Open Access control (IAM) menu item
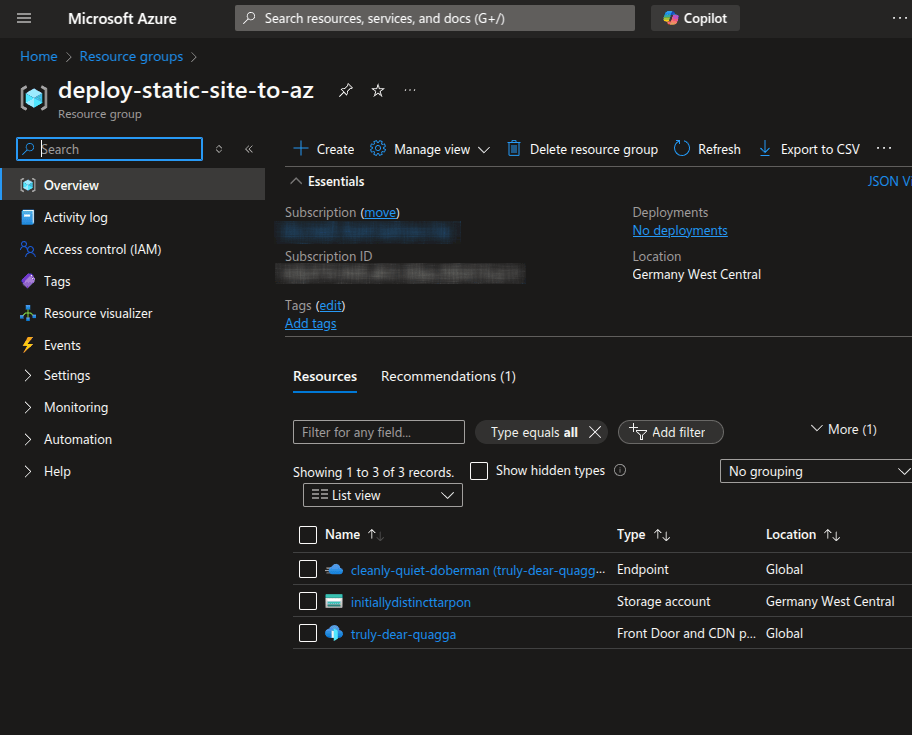This screenshot has height=735, width=912. 102,249
